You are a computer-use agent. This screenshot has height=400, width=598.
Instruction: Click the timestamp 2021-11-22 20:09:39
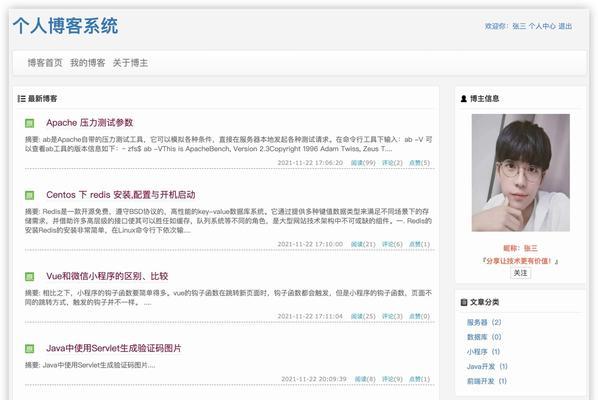coord(314,379)
